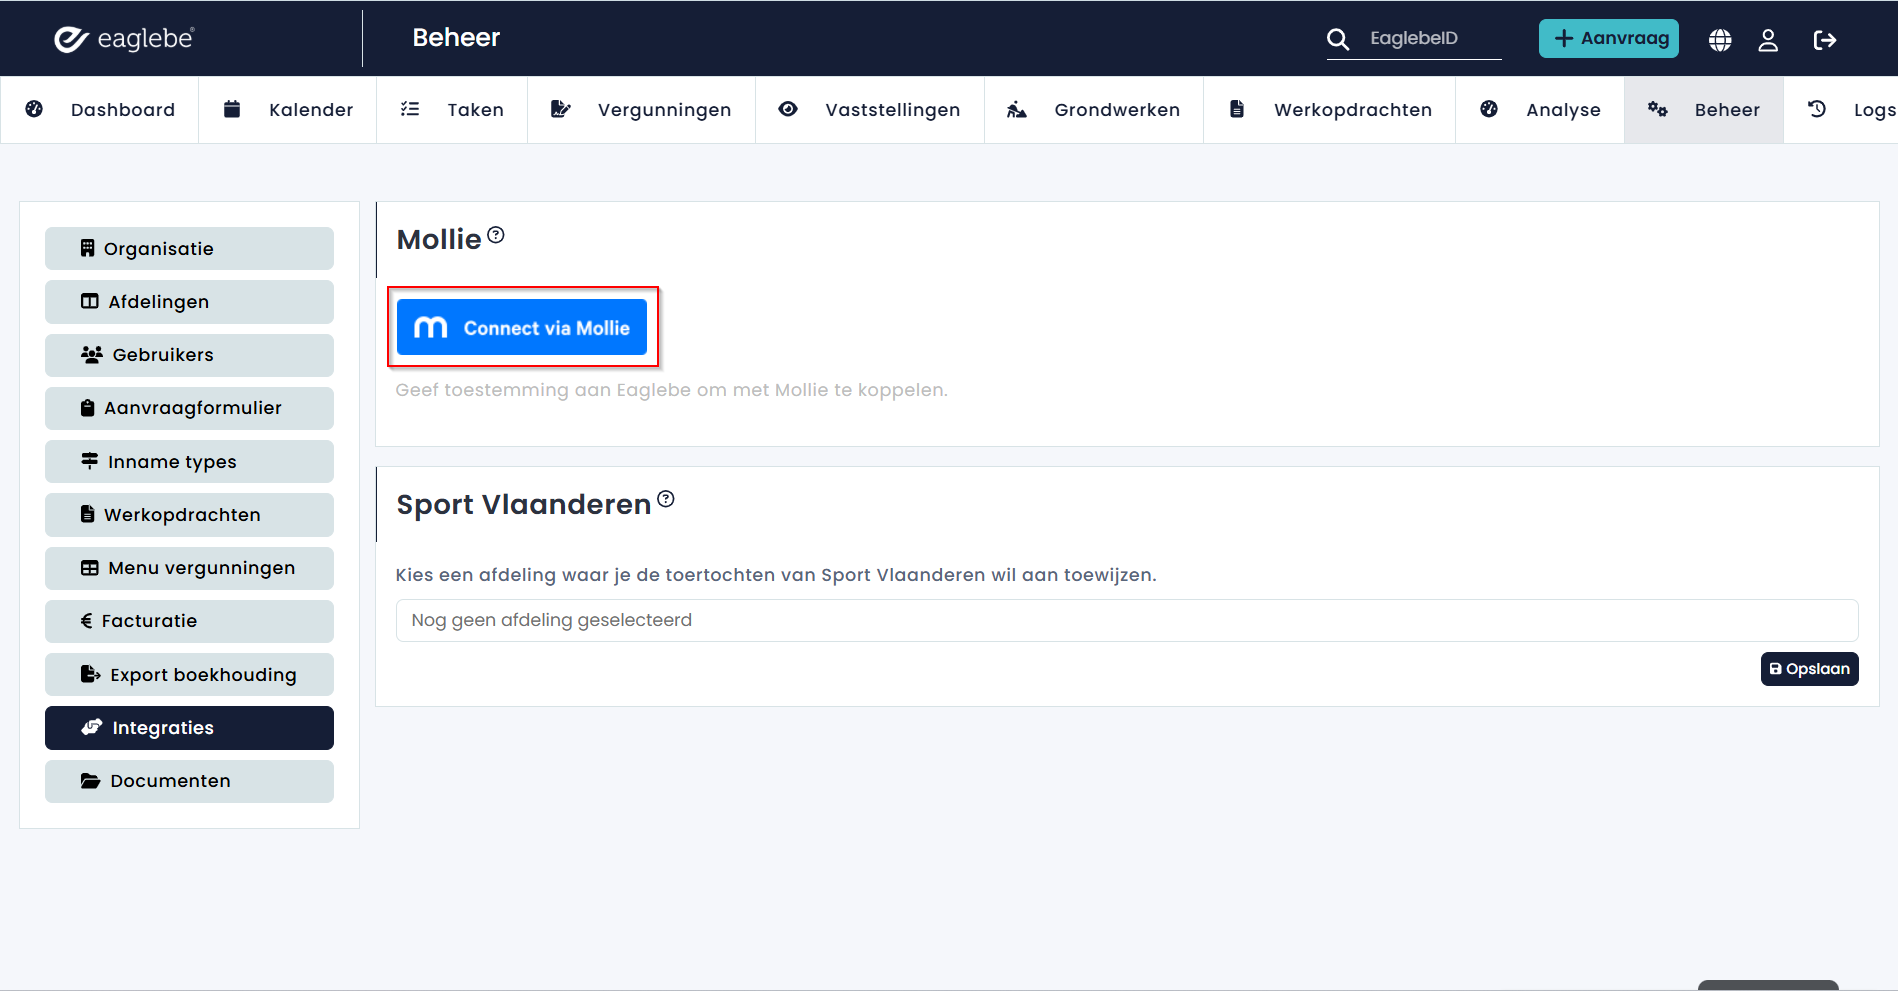Open the Werkopdrachten top tab
Screen dimensions: 1898x991
coord(1330,110)
